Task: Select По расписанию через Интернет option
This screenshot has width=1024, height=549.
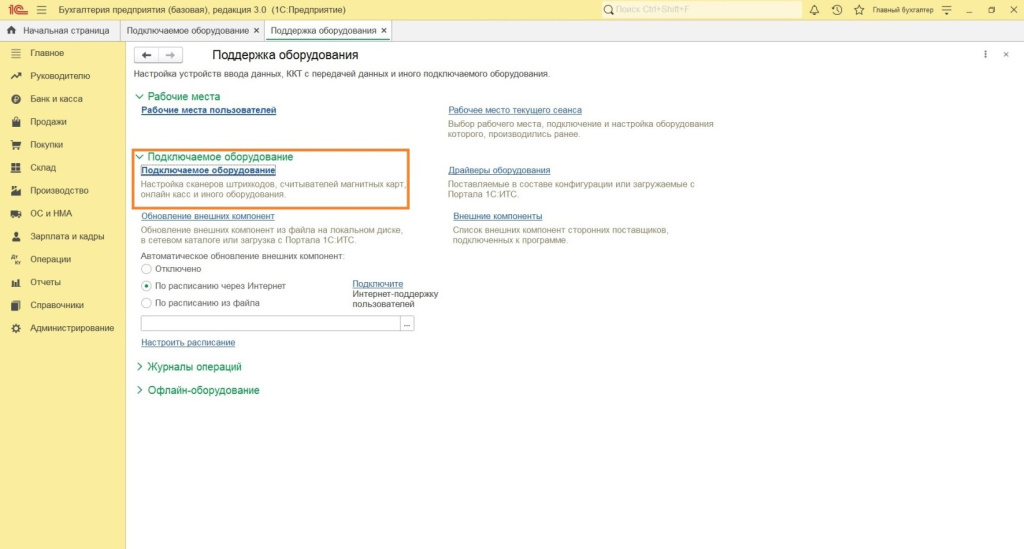Action: (x=147, y=286)
